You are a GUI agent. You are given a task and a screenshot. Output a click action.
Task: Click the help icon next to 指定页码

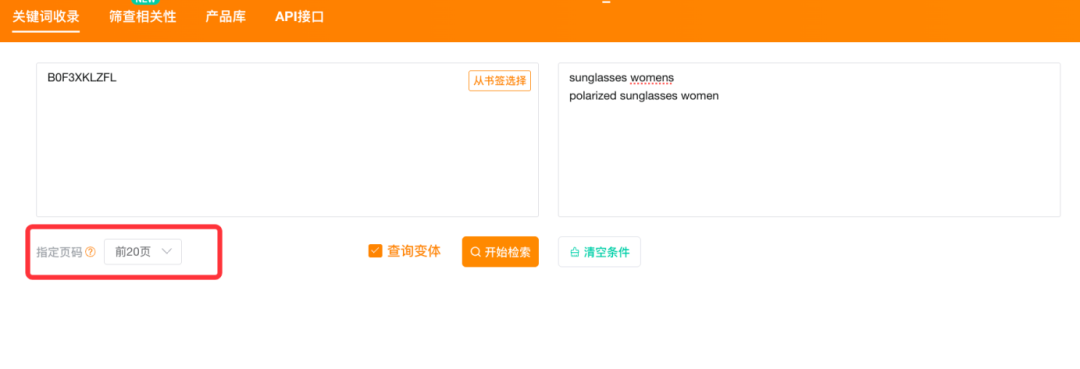(90, 253)
